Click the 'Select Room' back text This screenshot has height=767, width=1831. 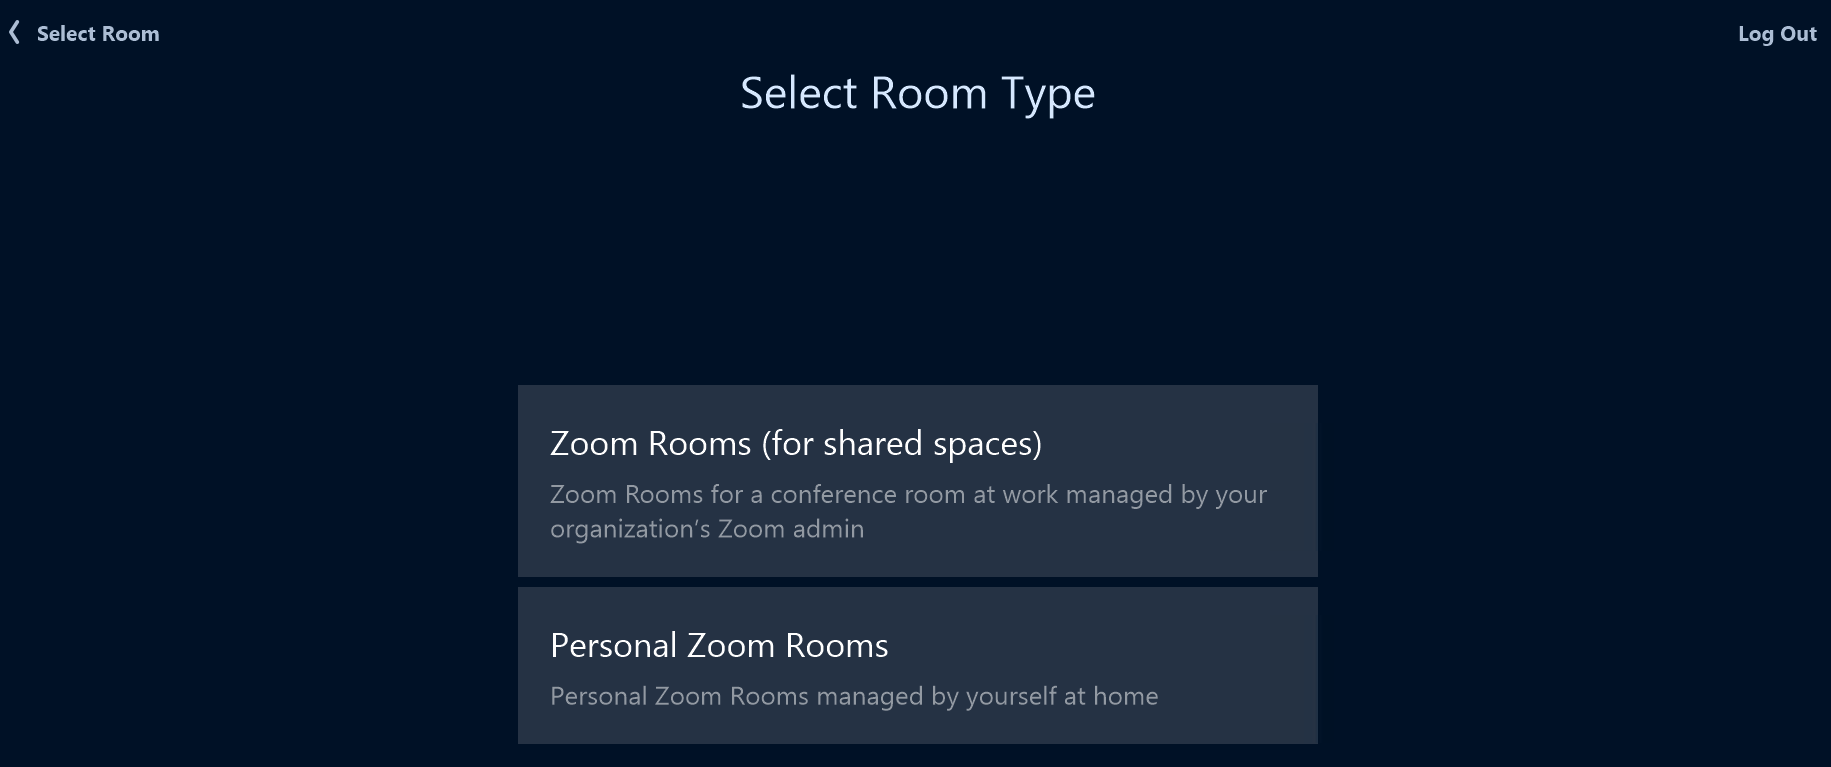[x=98, y=34]
